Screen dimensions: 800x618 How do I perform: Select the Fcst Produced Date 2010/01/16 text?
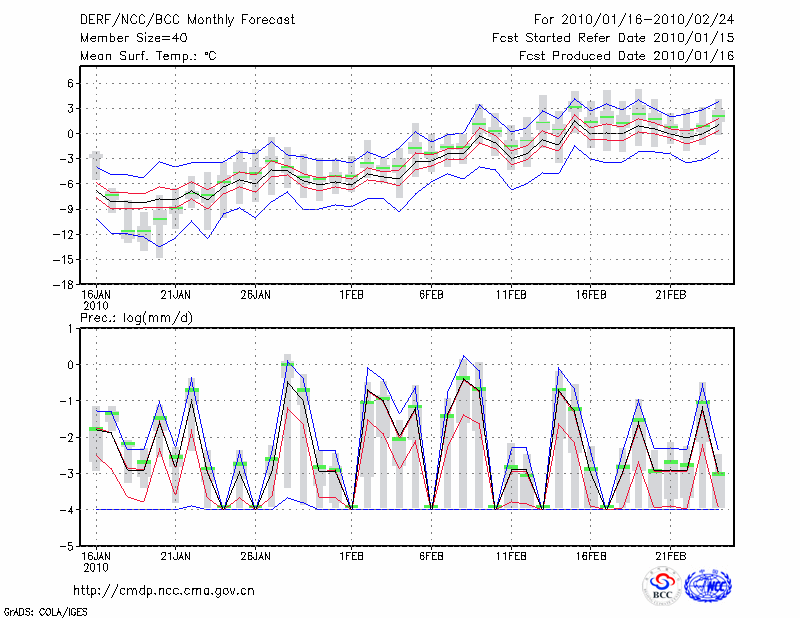click(x=627, y=56)
